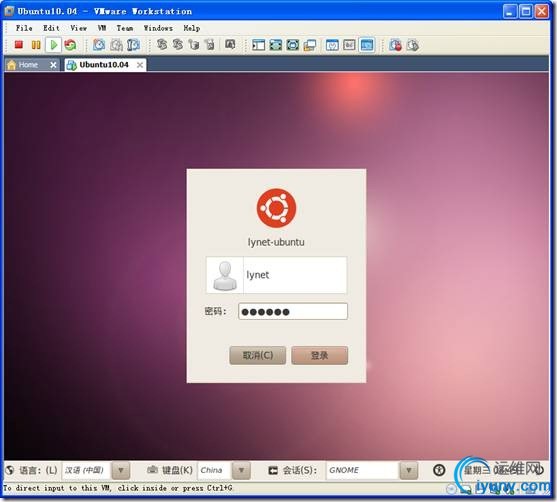557x502 pixels.
Task: Suspend the VM with the pause icon
Action: coord(36,45)
